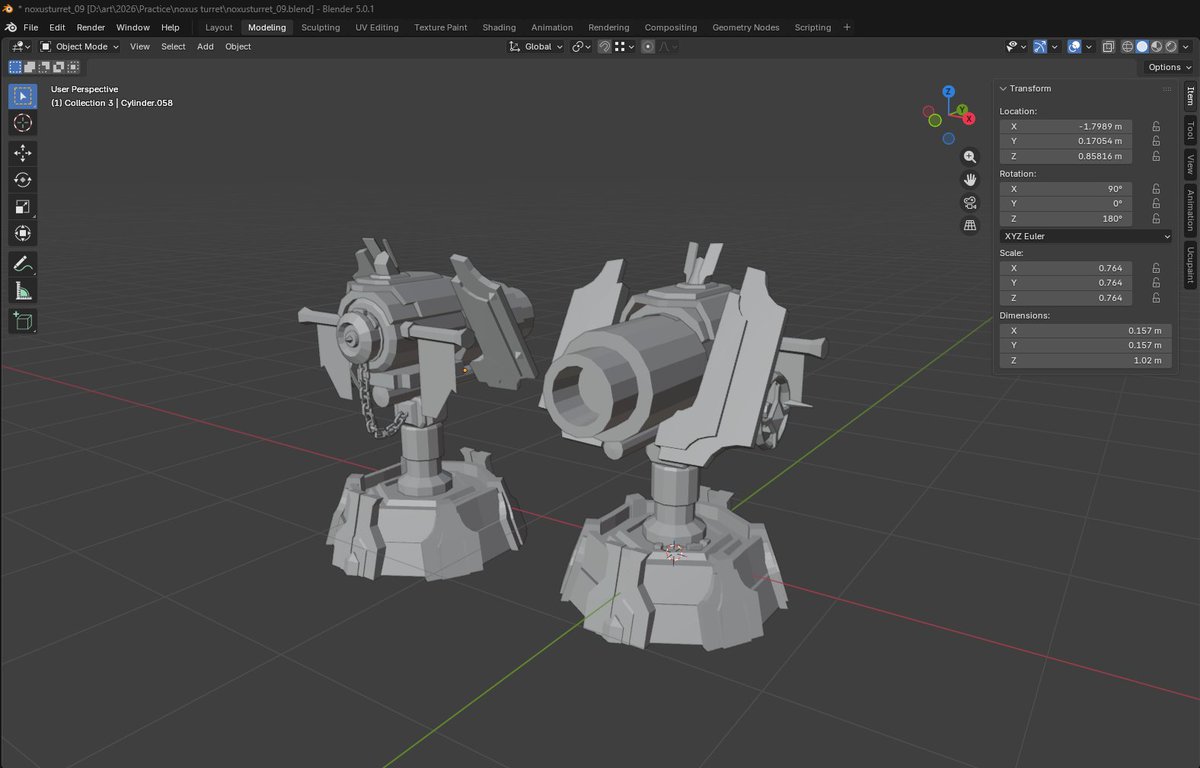1200x768 pixels.
Task: Open the Options dropdown
Action: click(1168, 67)
